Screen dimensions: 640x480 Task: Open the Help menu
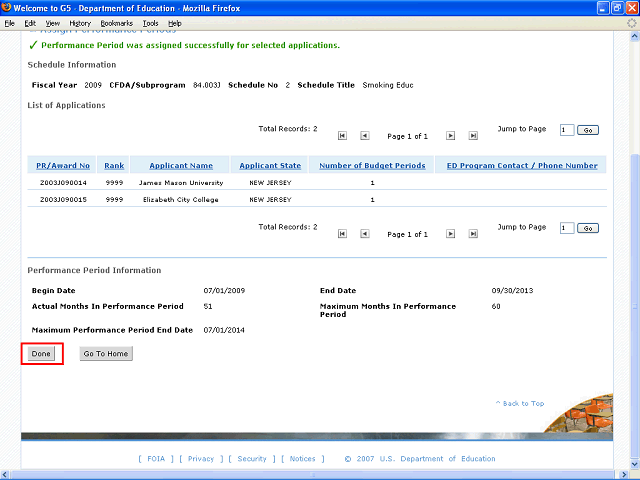(175, 23)
